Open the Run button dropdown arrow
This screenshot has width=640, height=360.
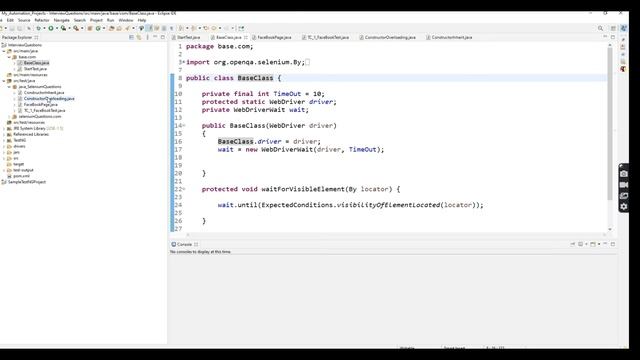click(57, 28)
